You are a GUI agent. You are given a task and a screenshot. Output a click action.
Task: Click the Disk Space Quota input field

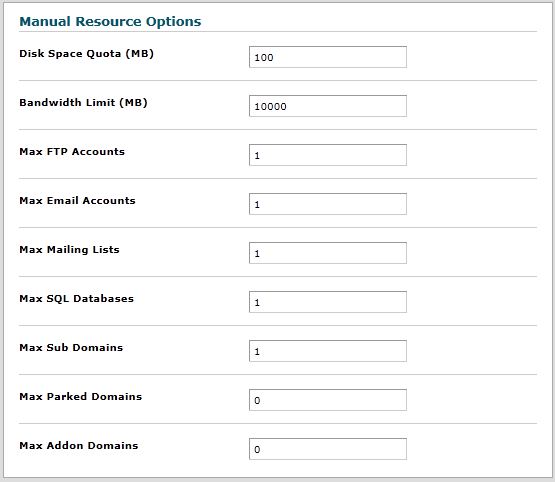(328, 57)
